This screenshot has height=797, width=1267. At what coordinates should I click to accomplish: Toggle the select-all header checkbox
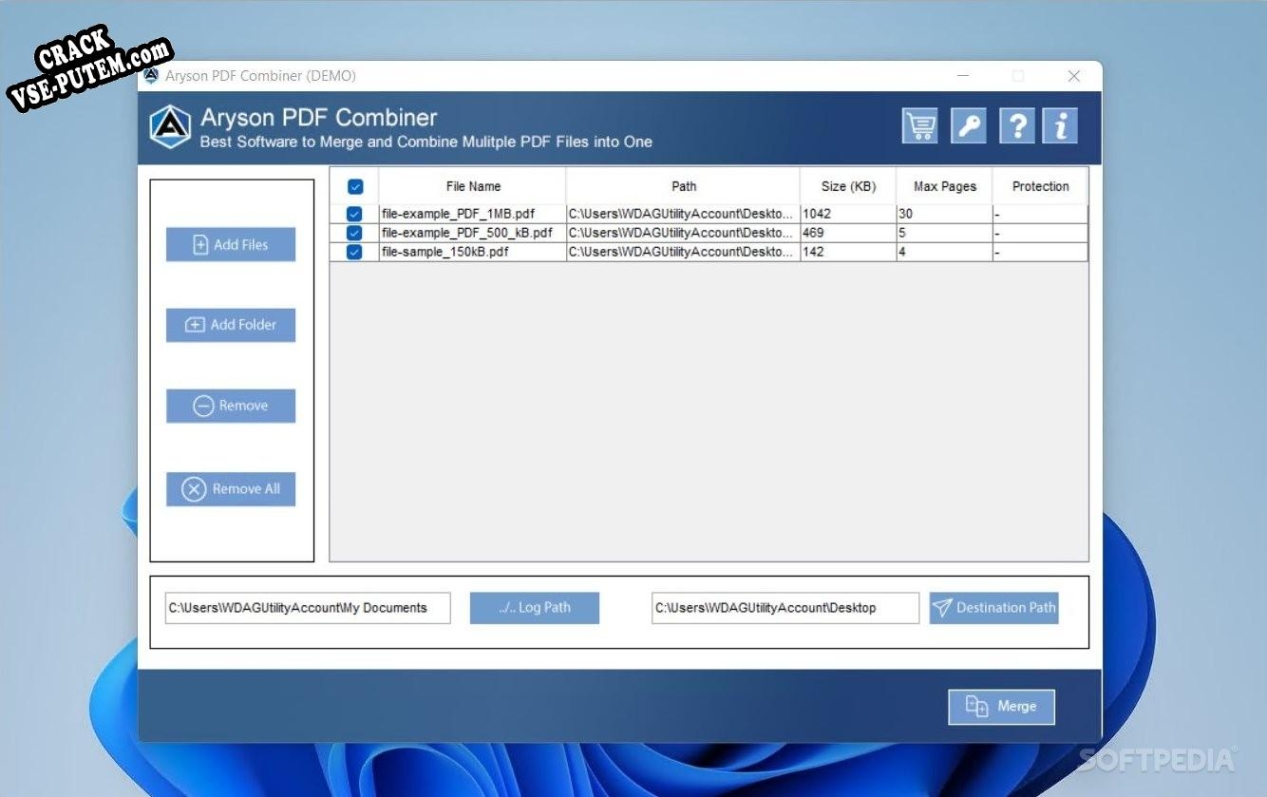(355, 186)
